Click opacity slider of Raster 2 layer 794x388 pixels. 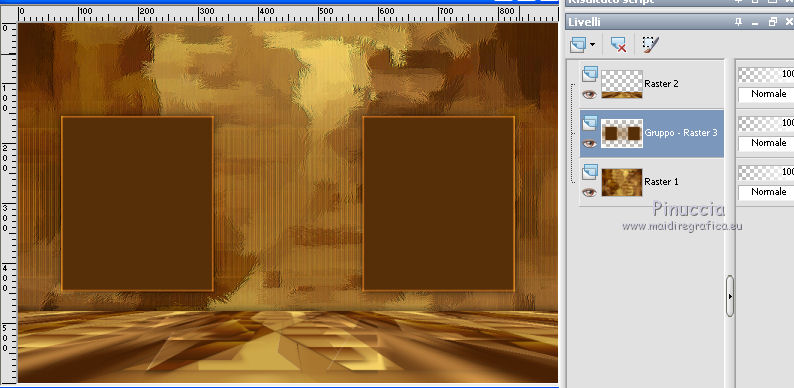tap(766, 74)
